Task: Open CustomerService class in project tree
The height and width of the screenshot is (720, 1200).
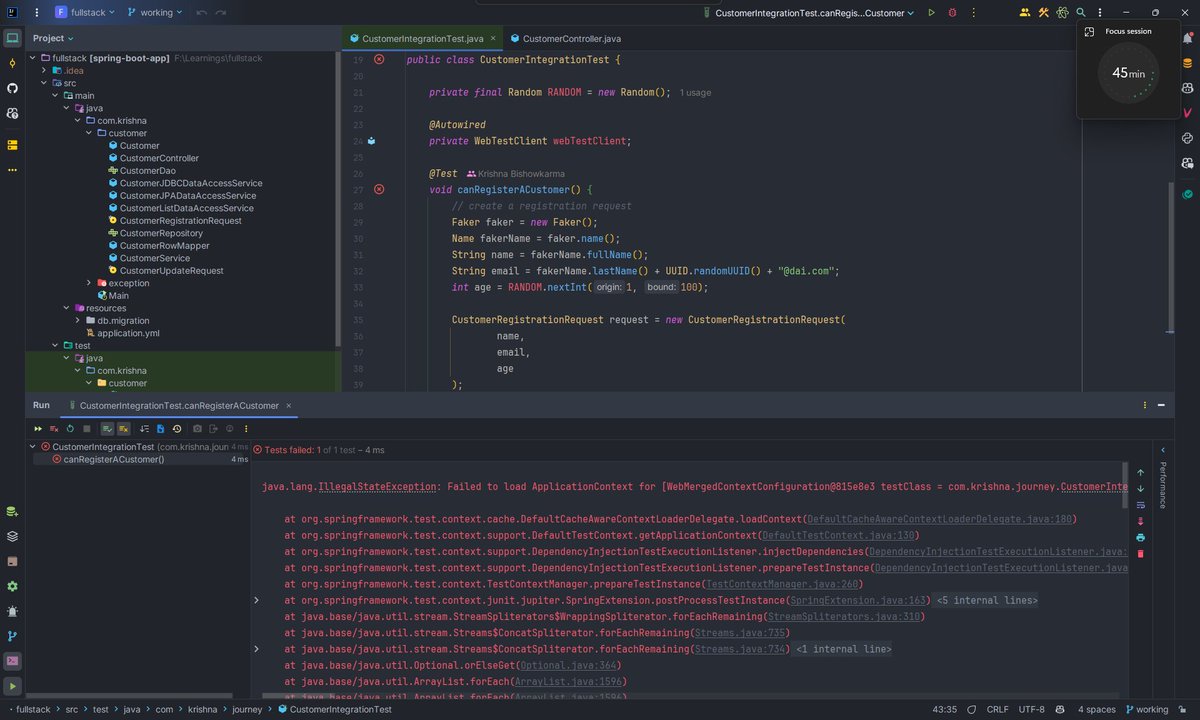Action: click(x=154, y=258)
